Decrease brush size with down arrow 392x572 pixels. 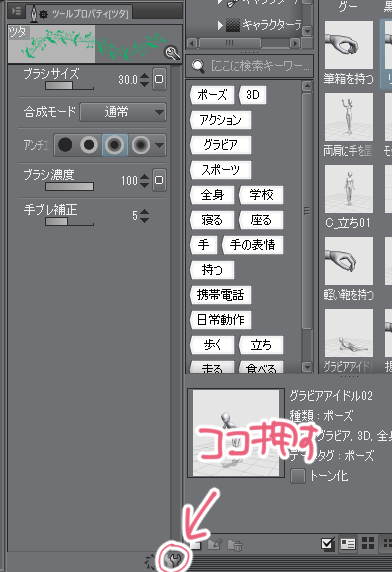click(145, 84)
